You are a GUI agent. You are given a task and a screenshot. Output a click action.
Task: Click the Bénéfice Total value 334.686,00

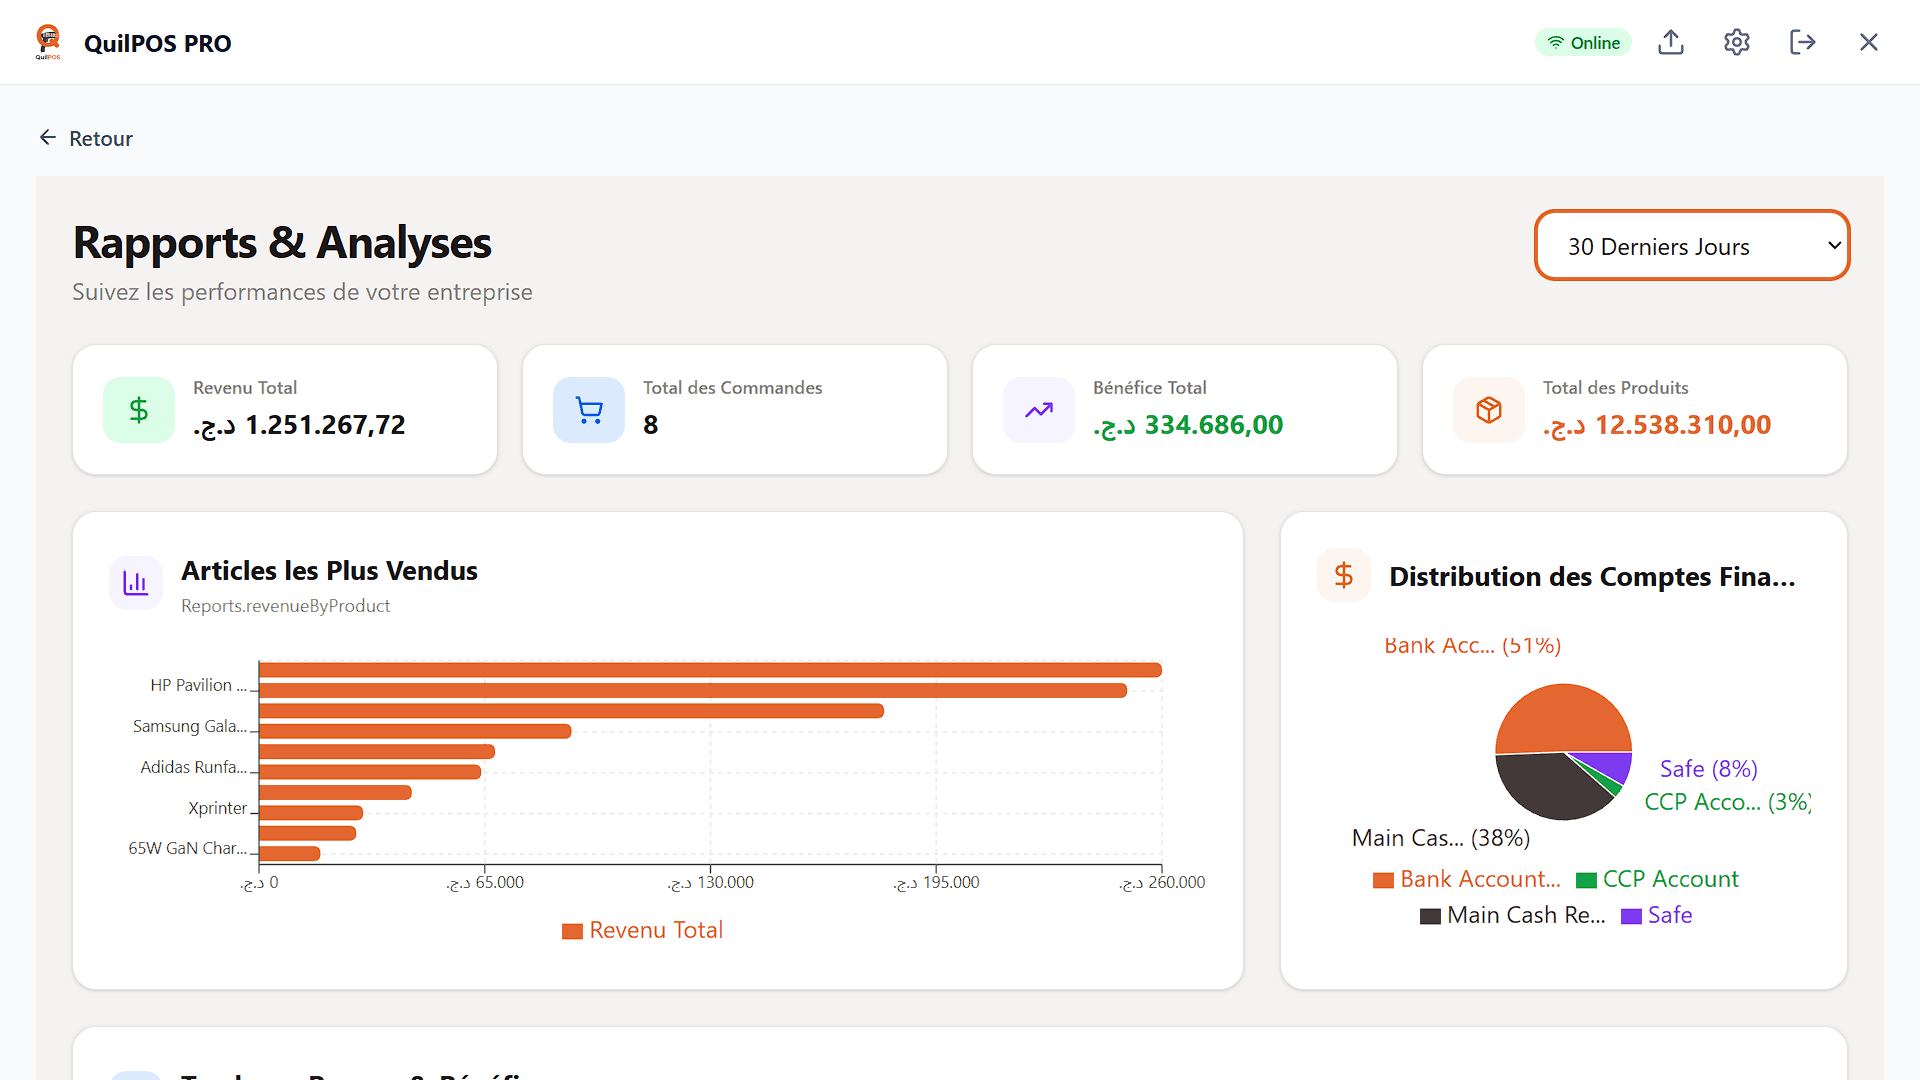(1188, 425)
